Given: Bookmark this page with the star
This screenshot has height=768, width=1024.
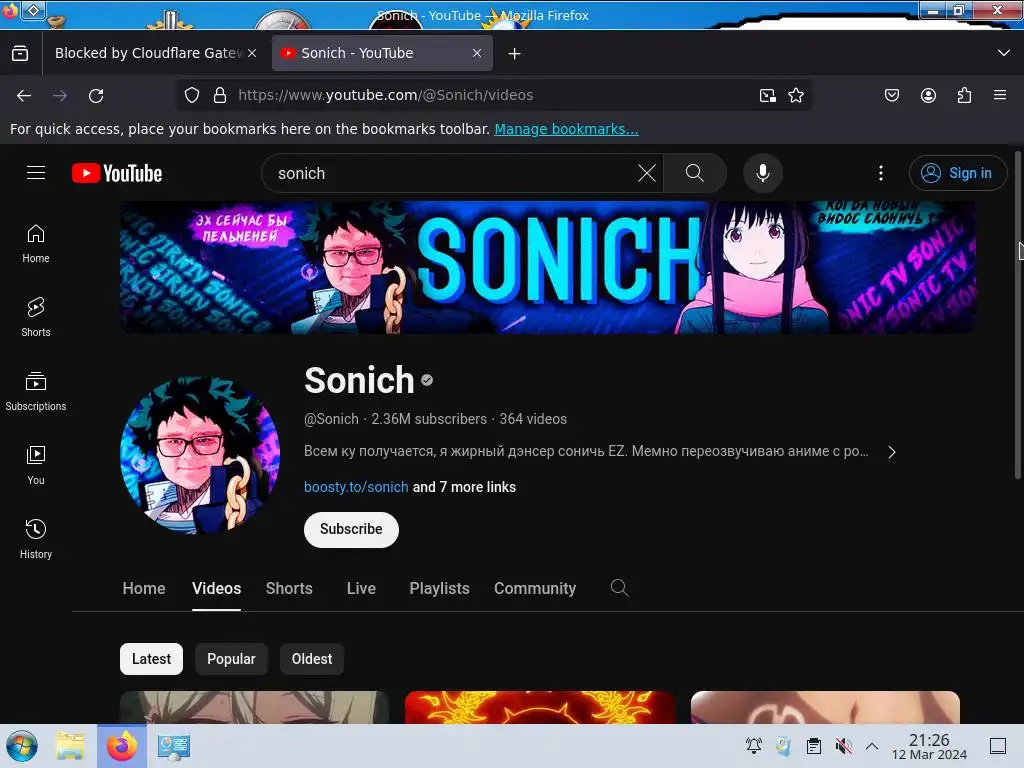Looking at the screenshot, I should (x=795, y=95).
